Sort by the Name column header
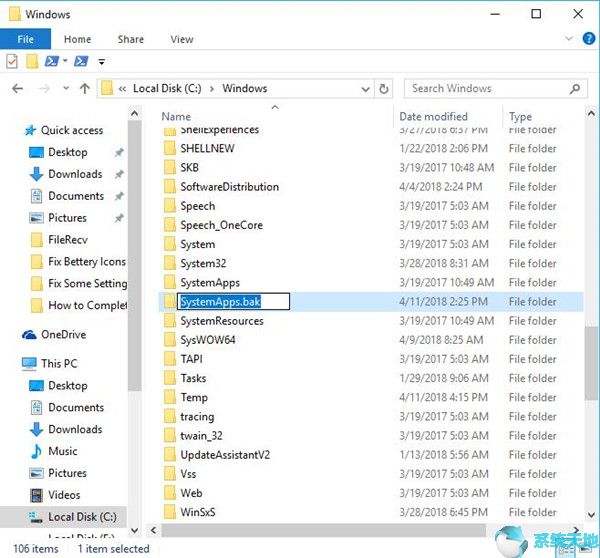 (176, 116)
